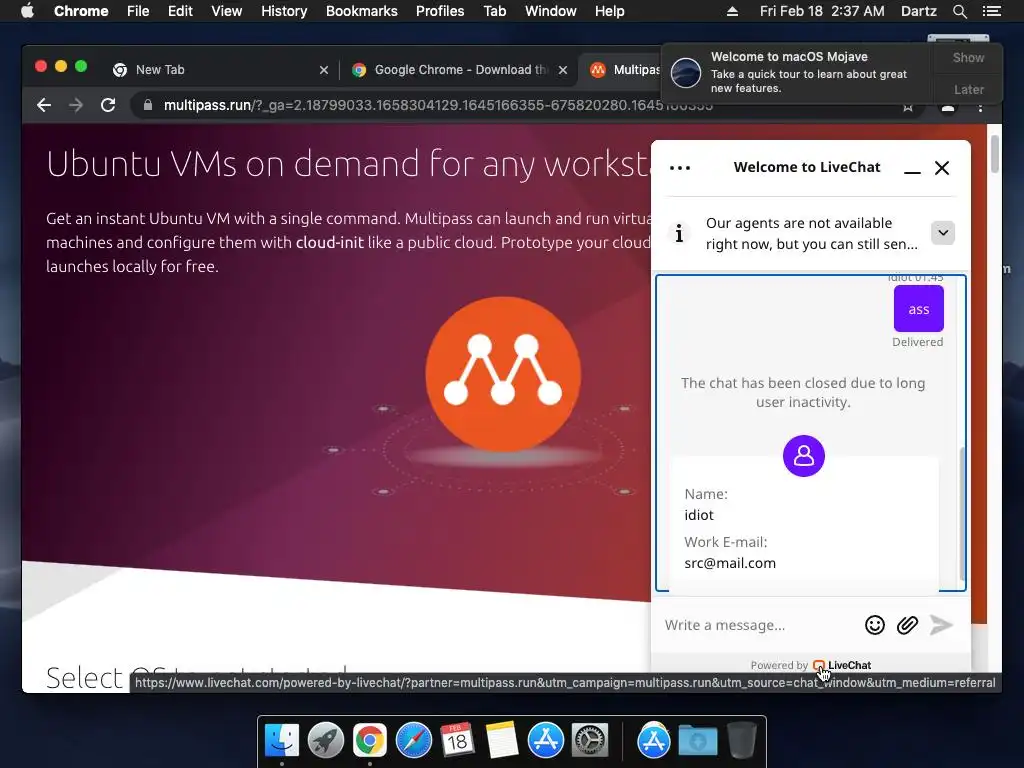
Task: Close the LiveChat chat window
Action: coord(942,168)
